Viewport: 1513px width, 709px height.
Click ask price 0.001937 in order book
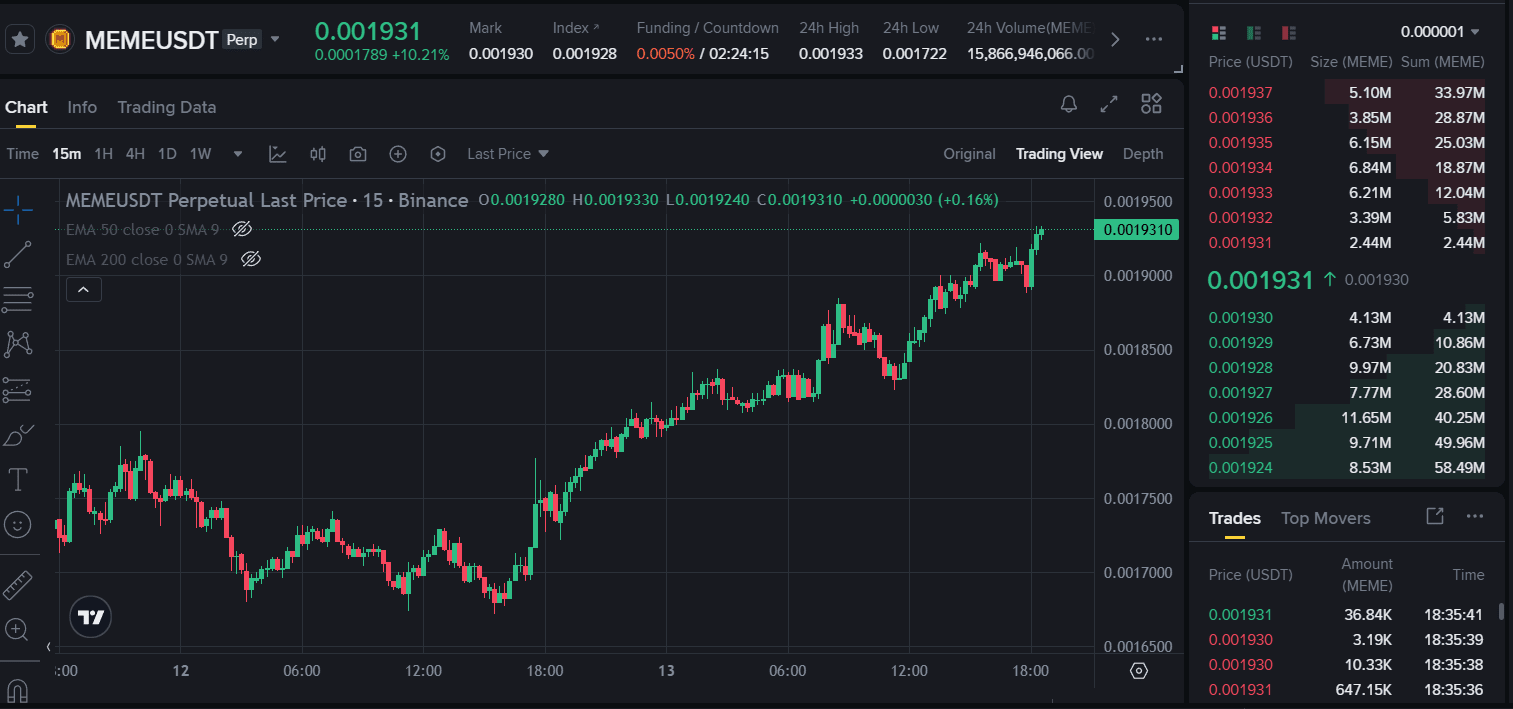click(1241, 93)
